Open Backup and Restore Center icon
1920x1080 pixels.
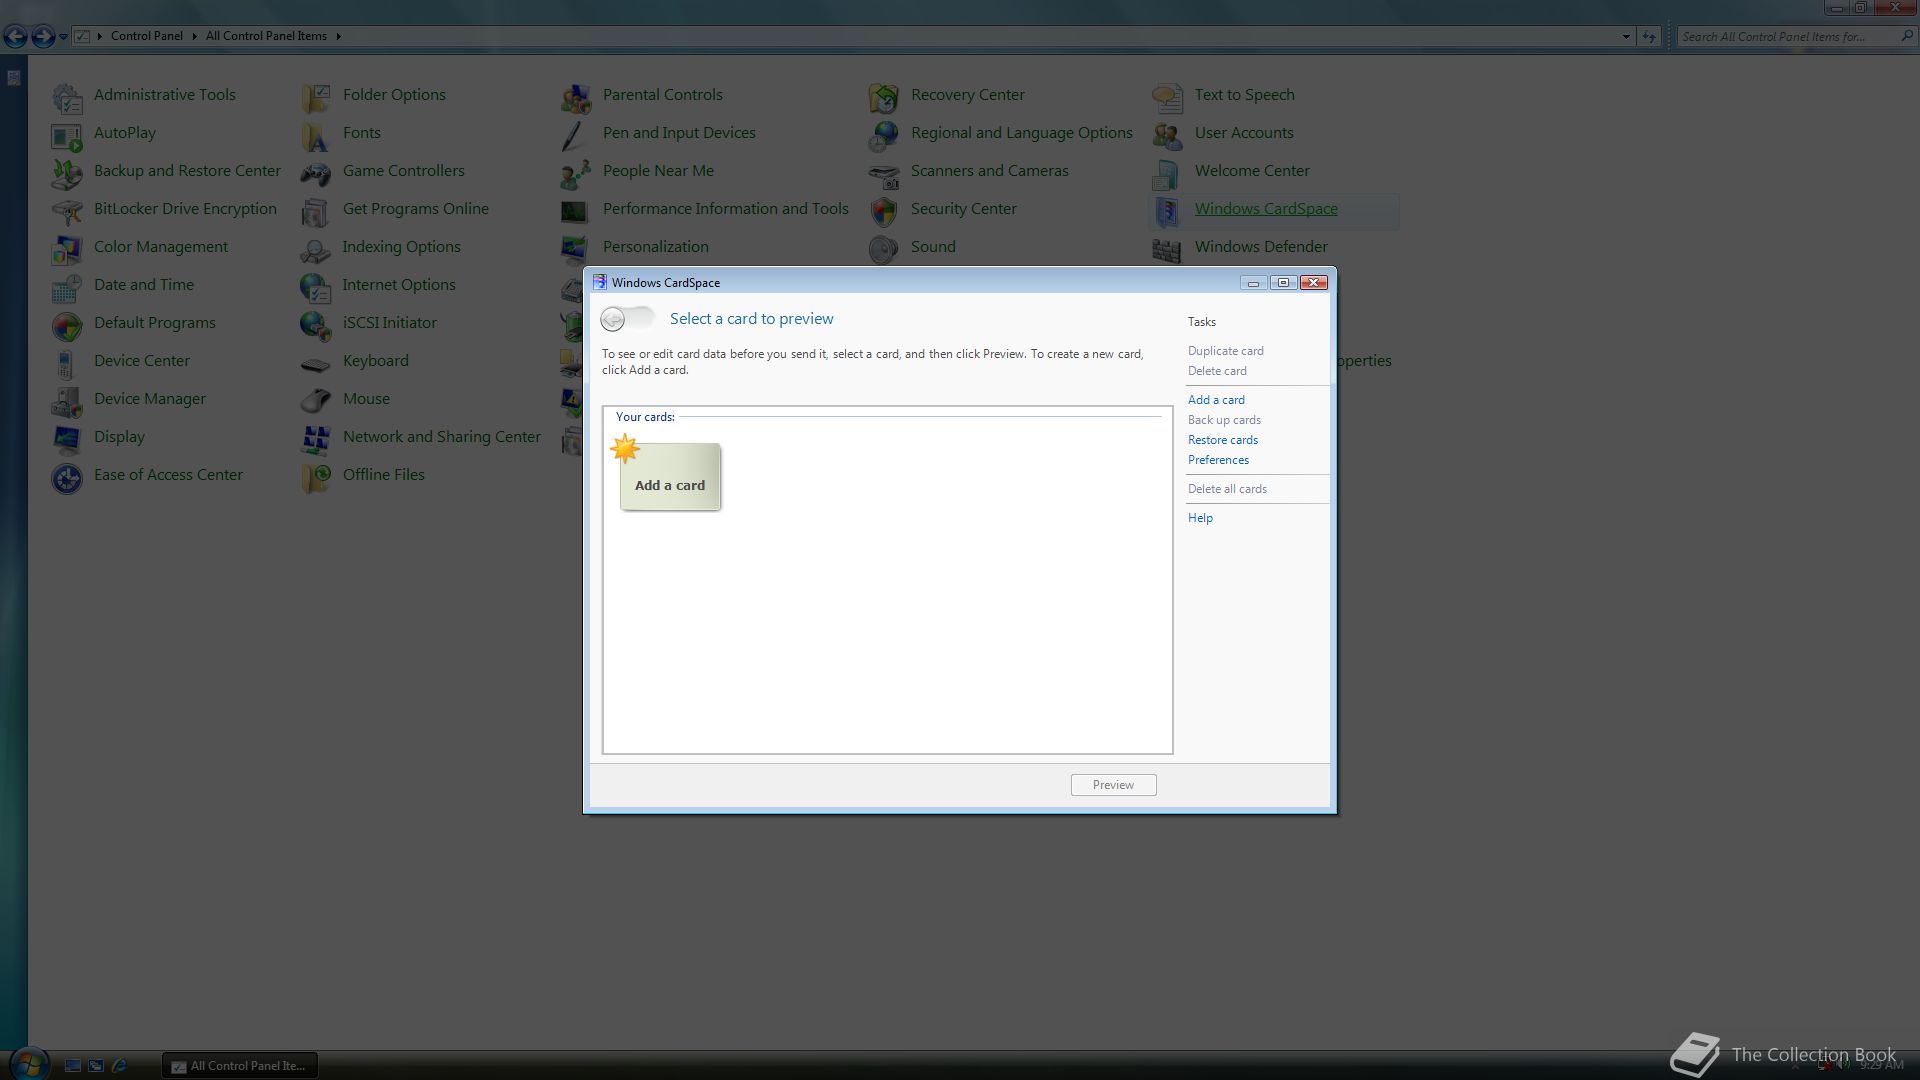(67, 173)
